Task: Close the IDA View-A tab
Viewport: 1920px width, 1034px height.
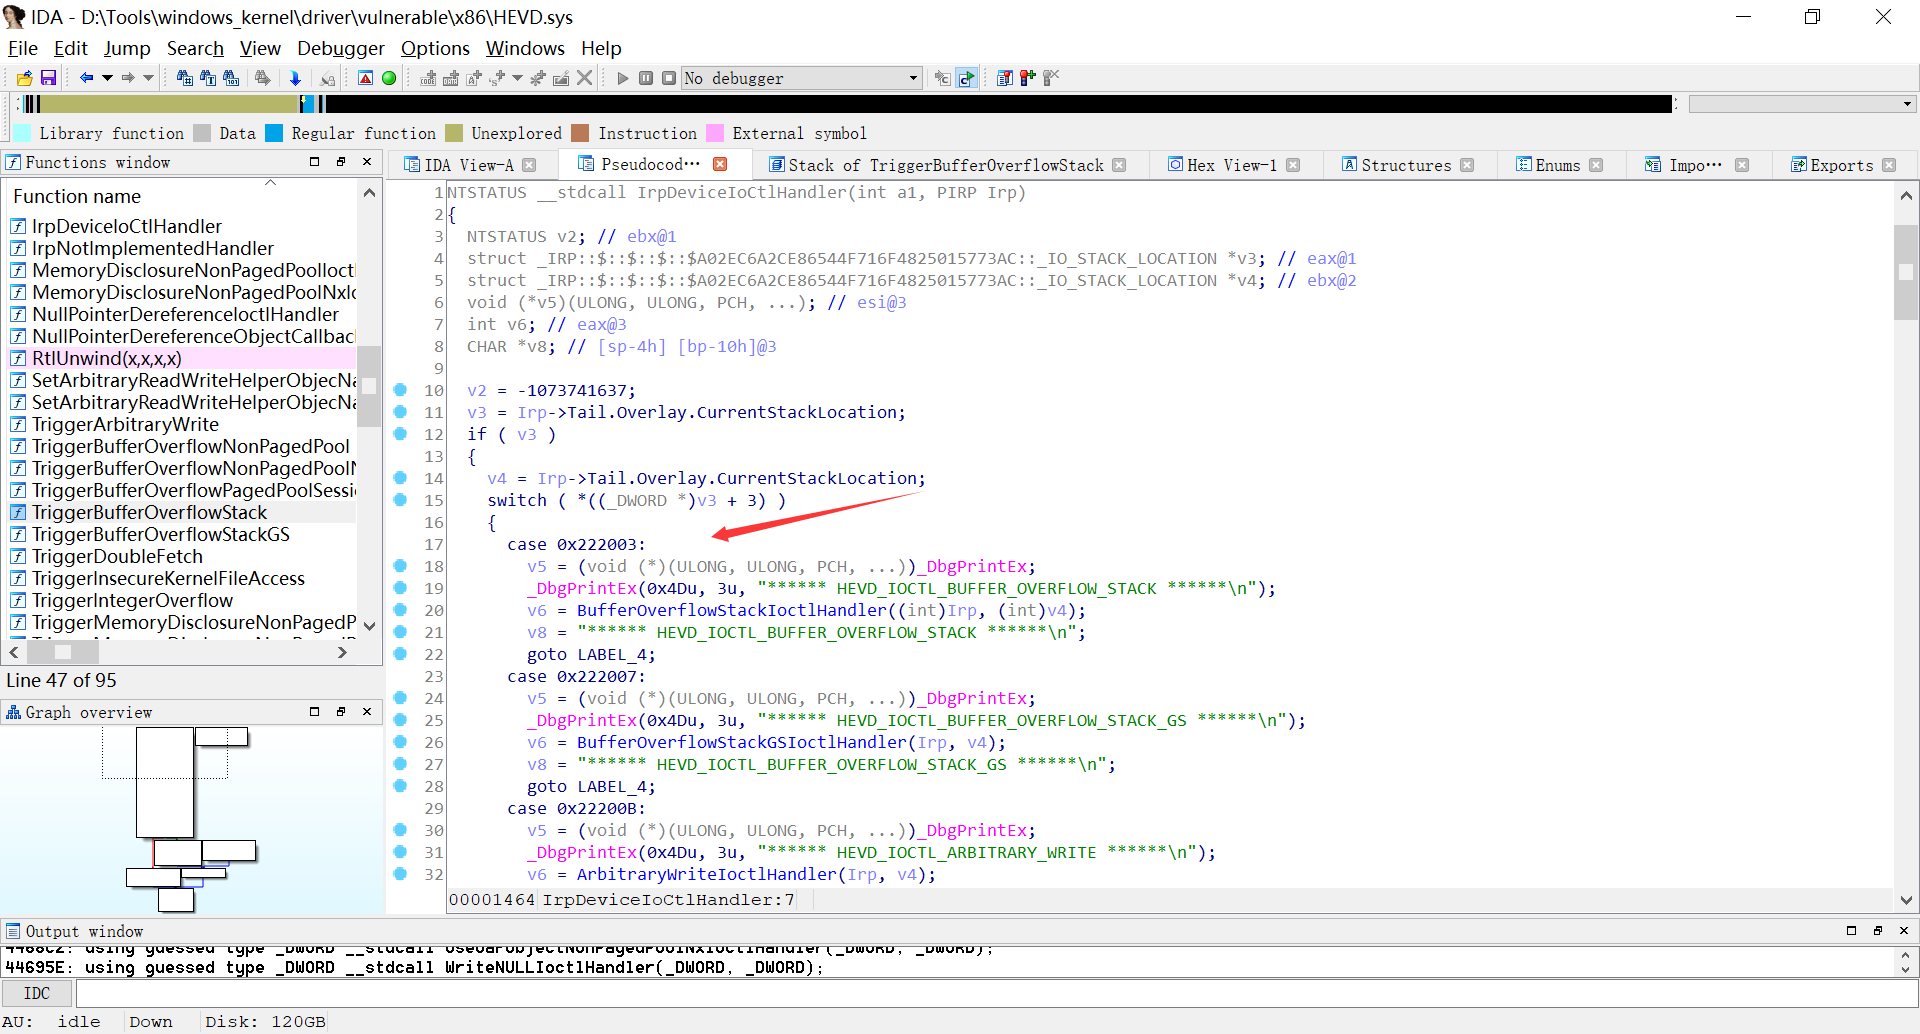Action: click(529, 165)
